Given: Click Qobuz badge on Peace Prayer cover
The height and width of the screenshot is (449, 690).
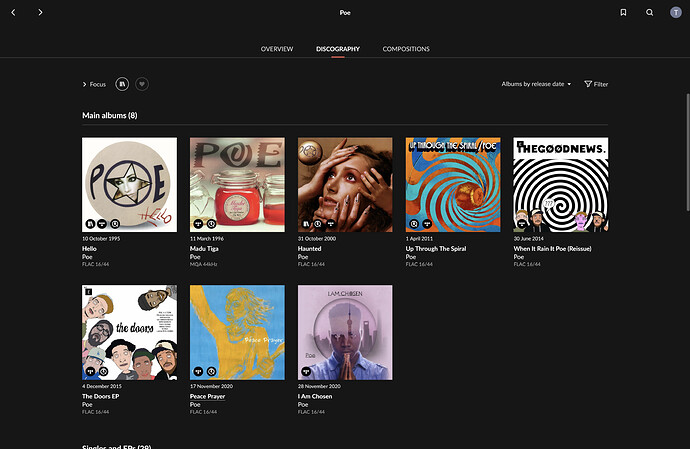Looking at the screenshot, I should click(x=211, y=372).
